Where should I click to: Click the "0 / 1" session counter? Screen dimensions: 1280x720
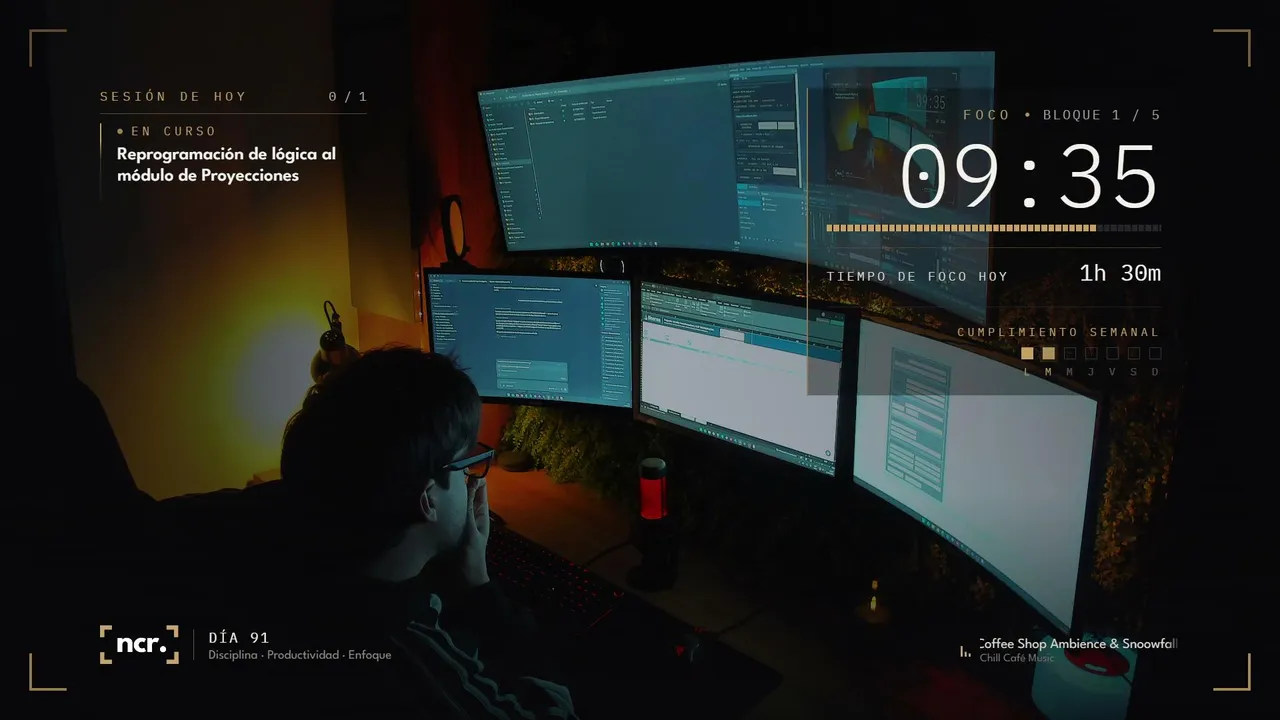(348, 97)
